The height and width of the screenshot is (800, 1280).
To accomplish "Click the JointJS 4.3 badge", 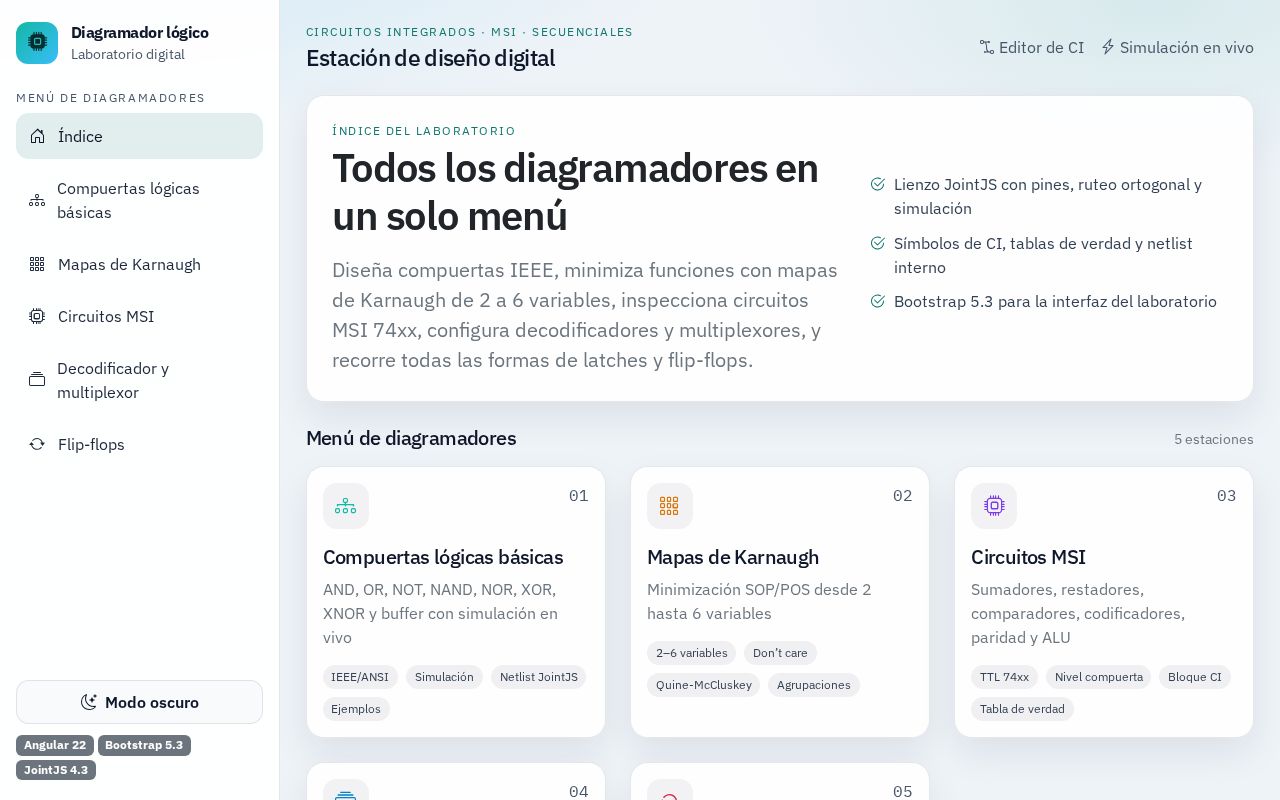I will (x=56, y=770).
